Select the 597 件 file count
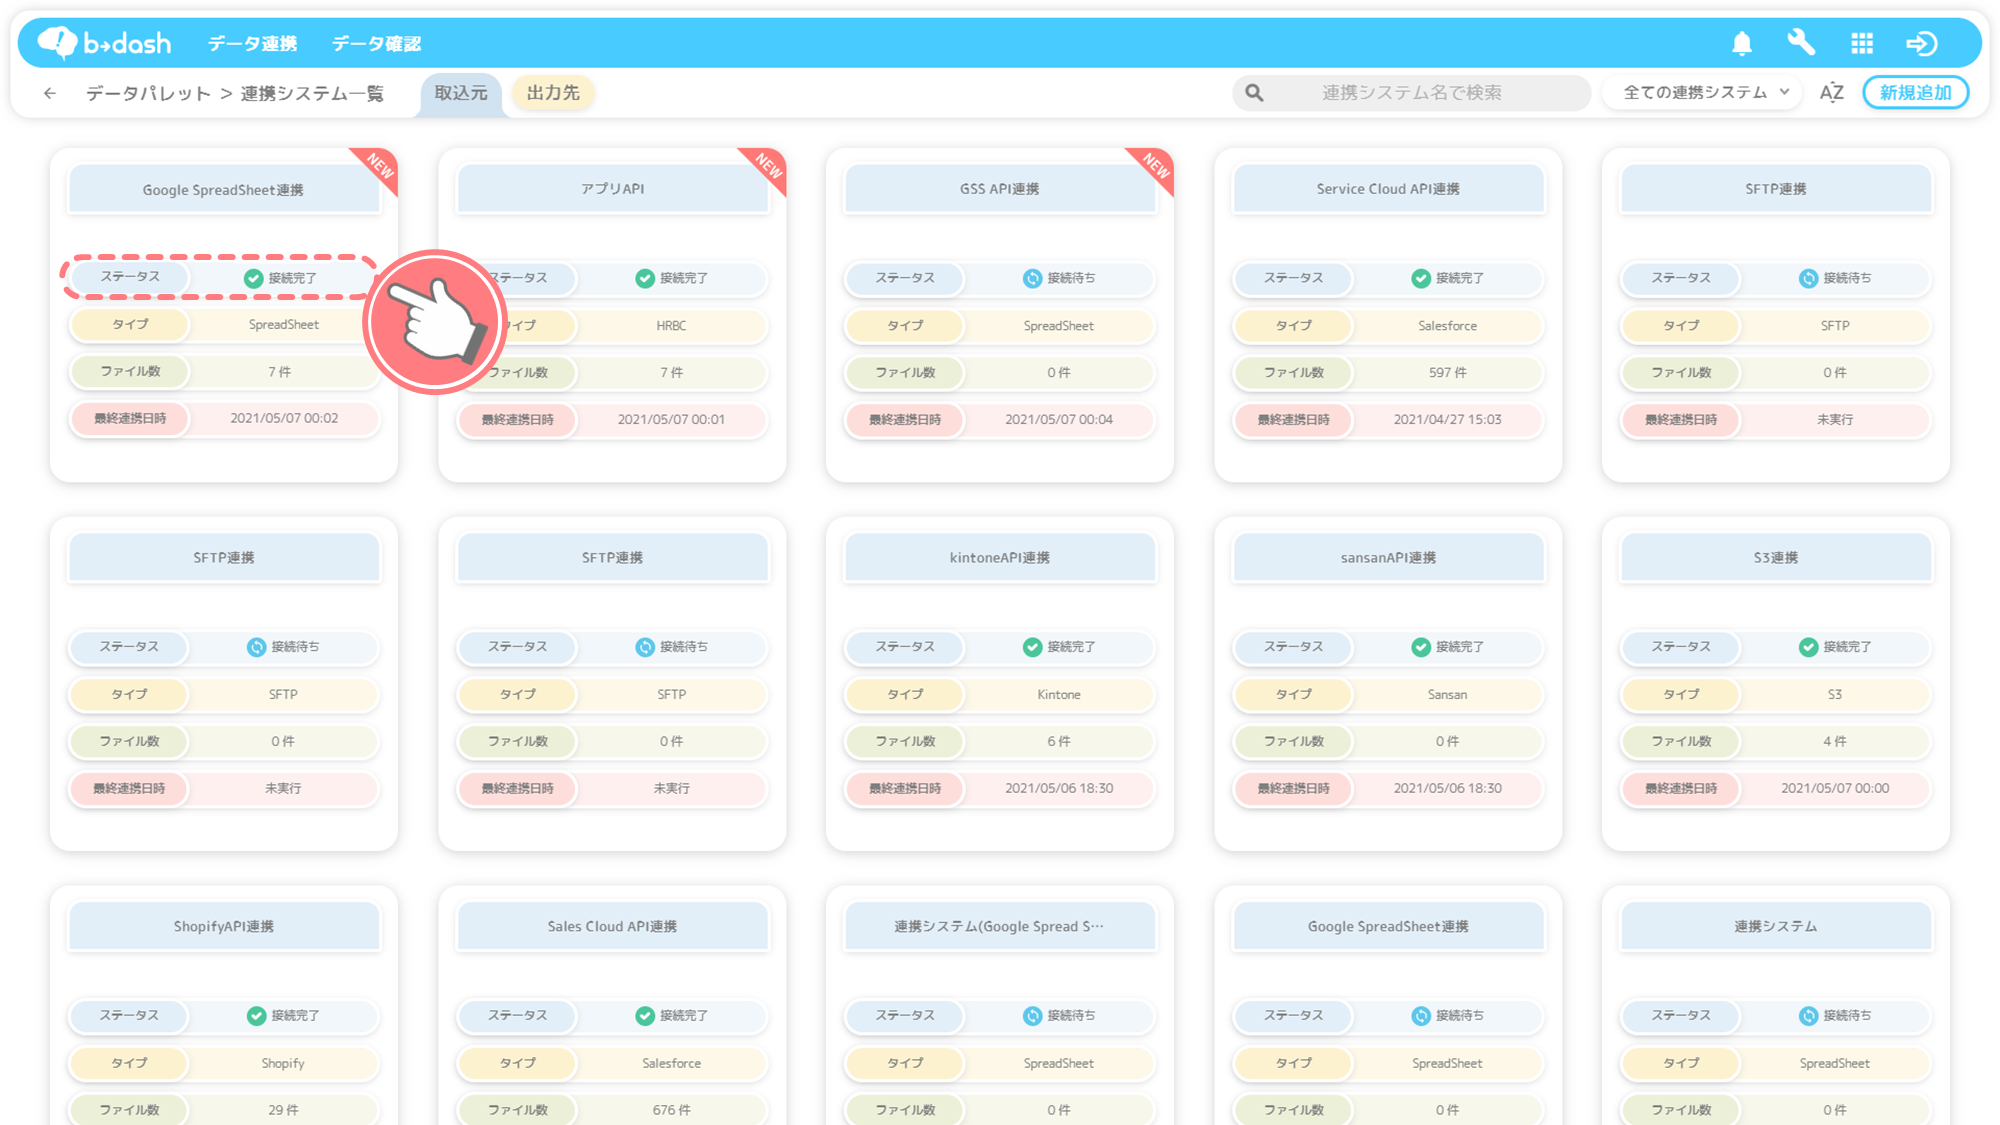 tap(1447, 373)
